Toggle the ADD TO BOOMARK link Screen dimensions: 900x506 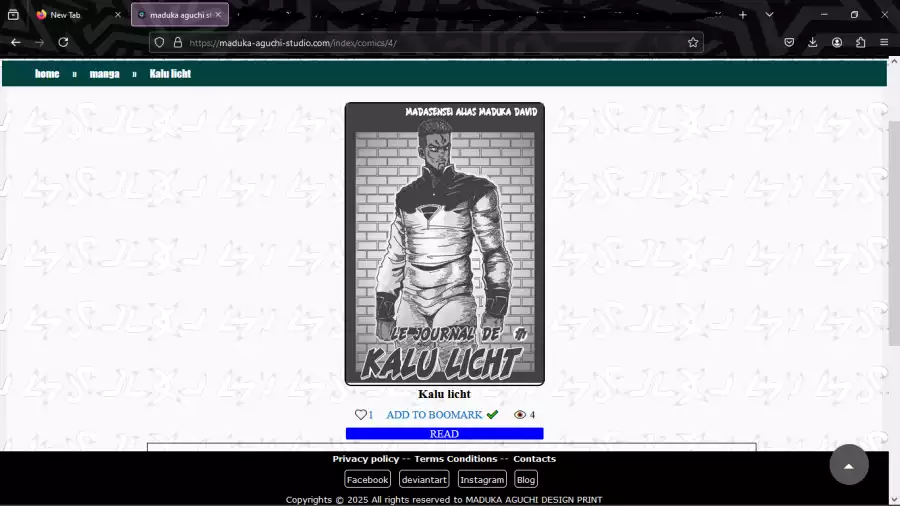[x=434, y=415]
